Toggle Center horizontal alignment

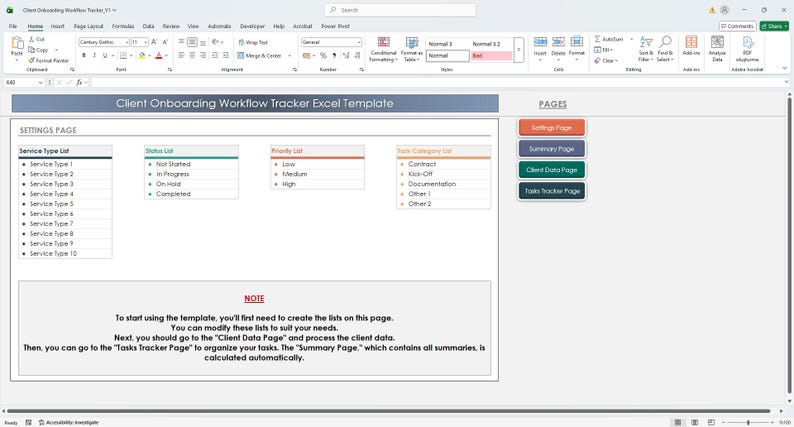[x=192, y=56]
